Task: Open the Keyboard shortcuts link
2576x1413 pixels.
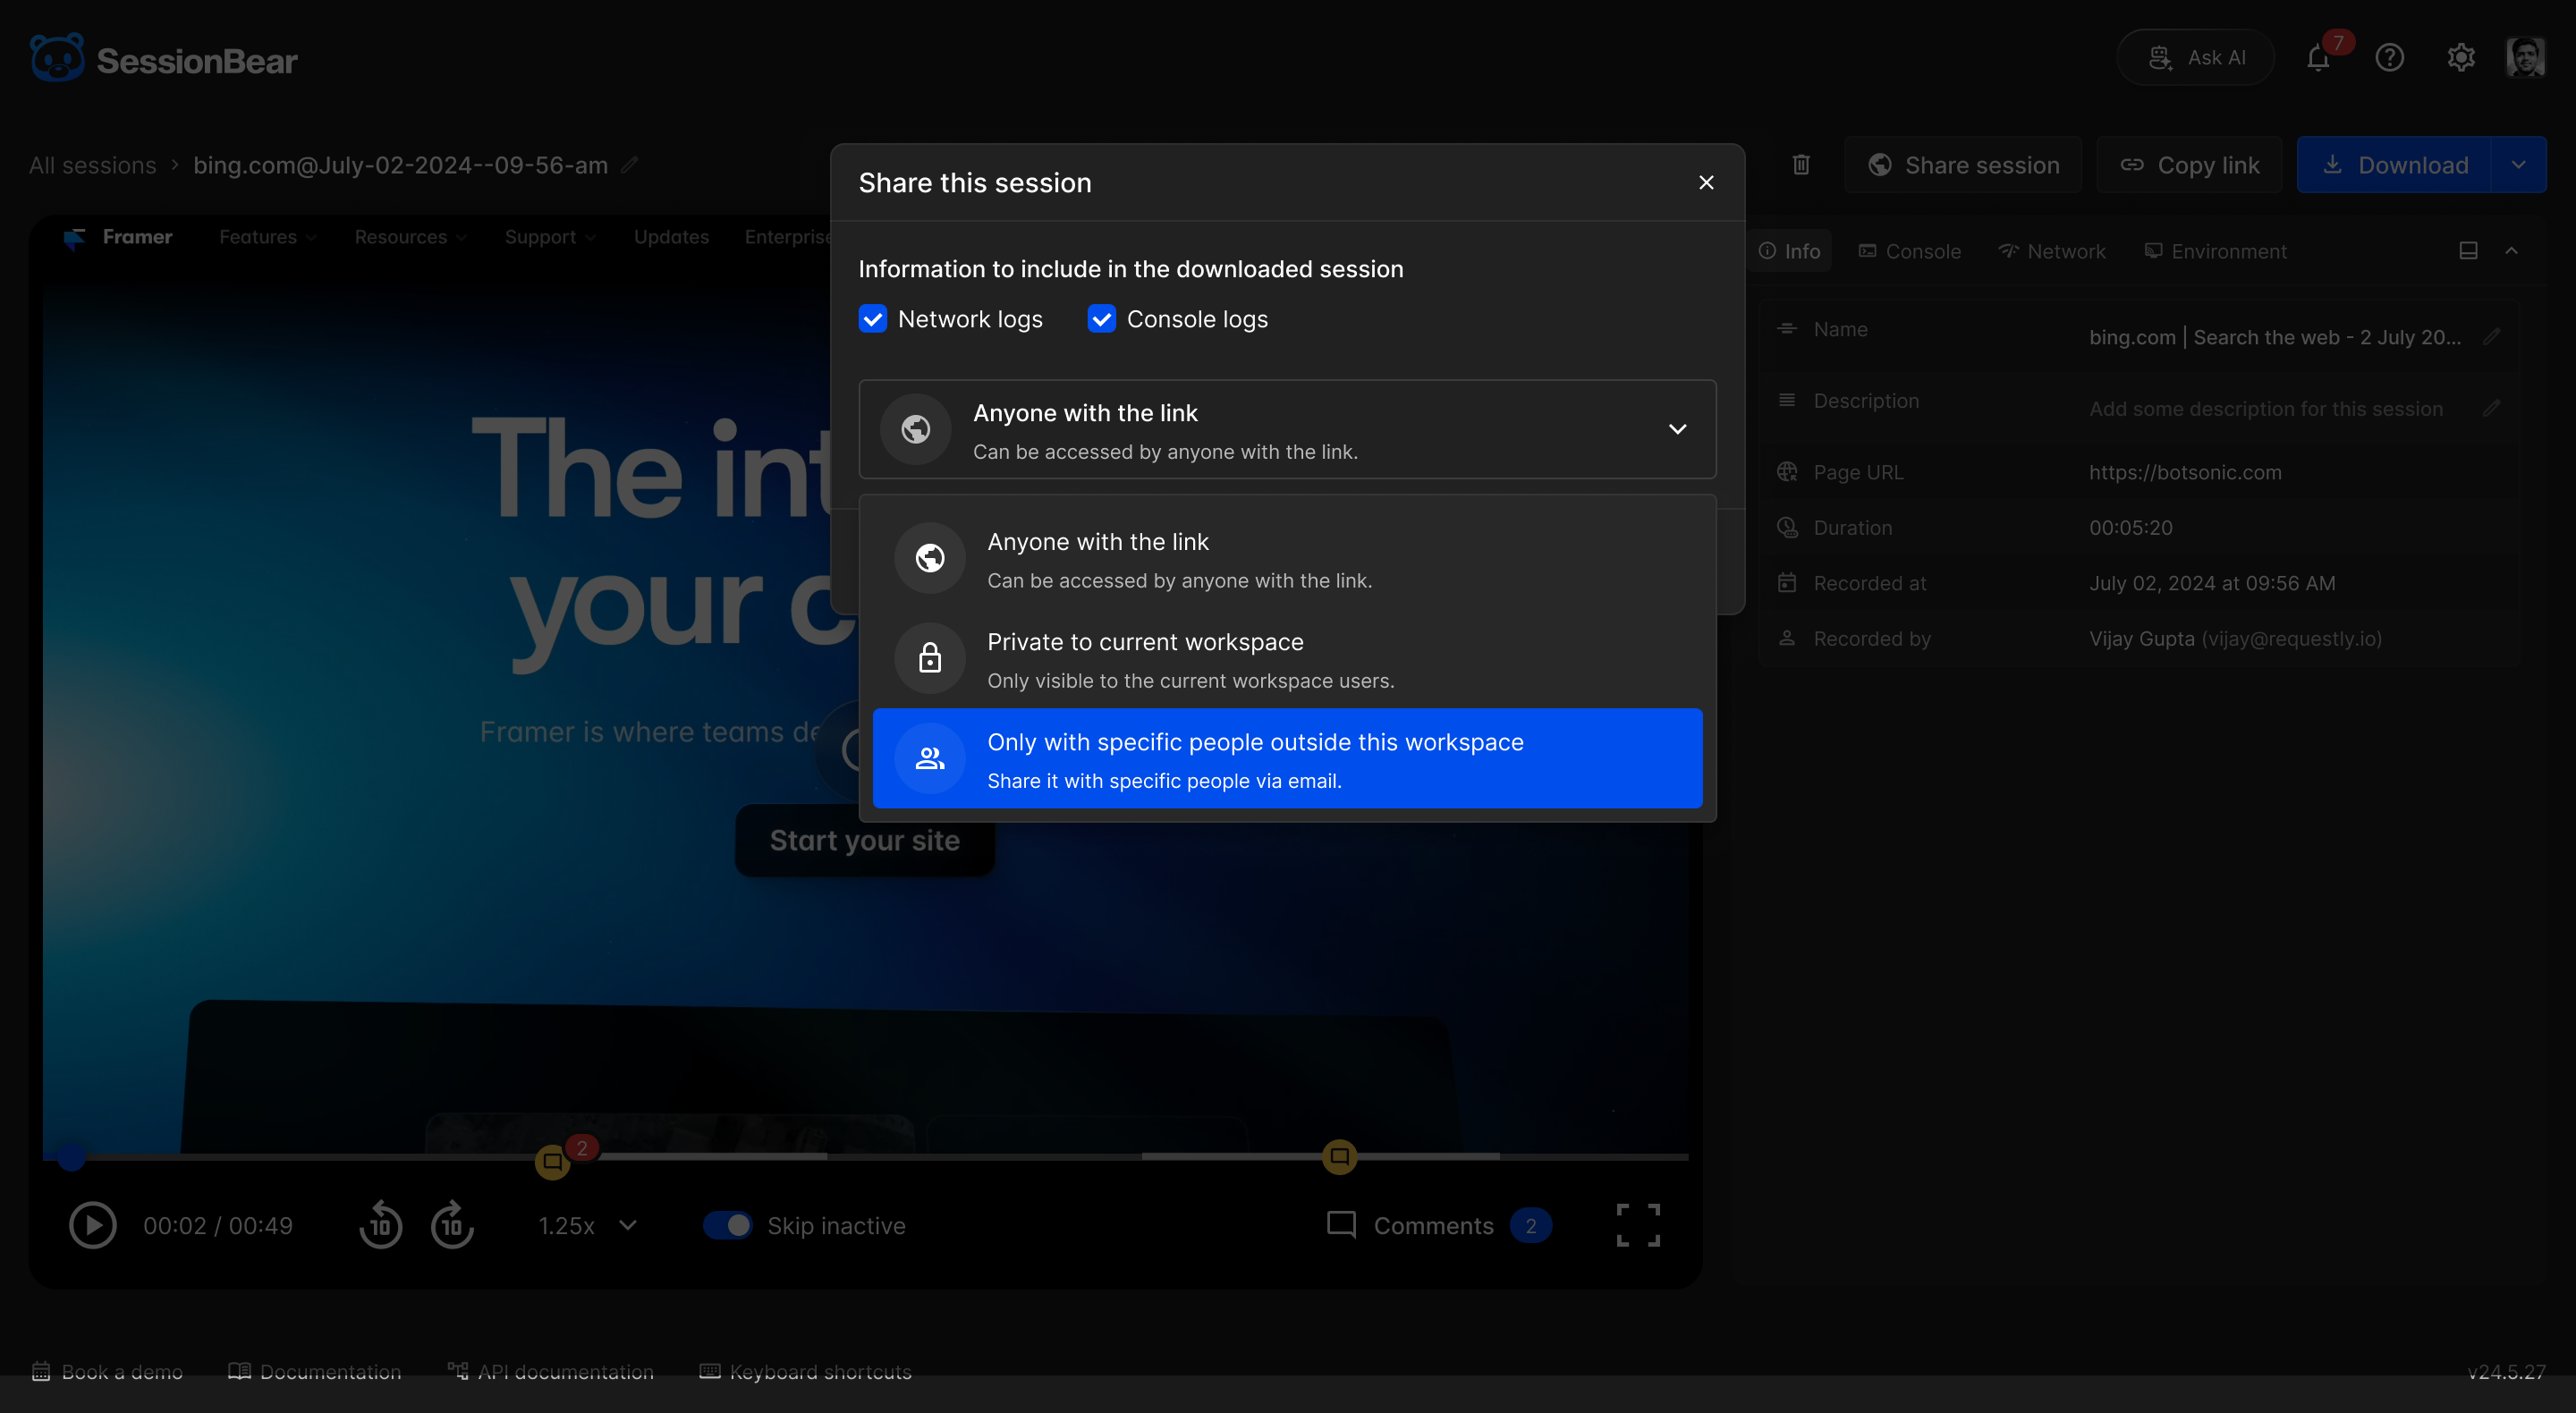Action: 805,1371
